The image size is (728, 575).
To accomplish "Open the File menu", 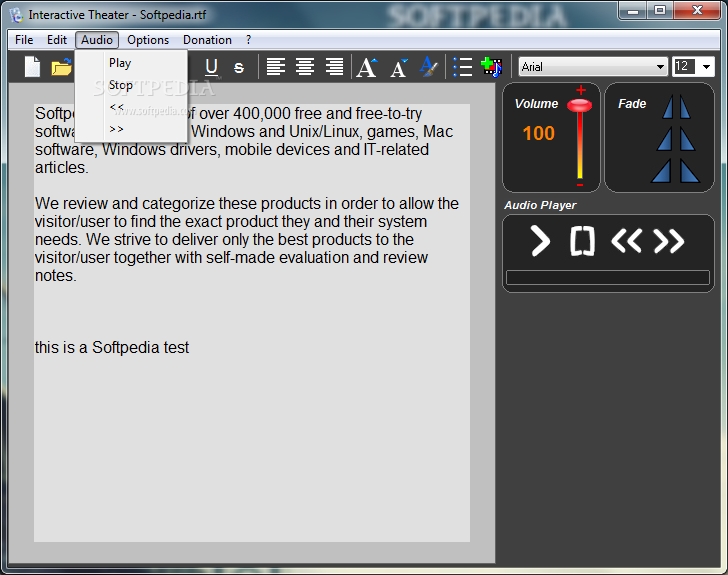I will 24,40.
